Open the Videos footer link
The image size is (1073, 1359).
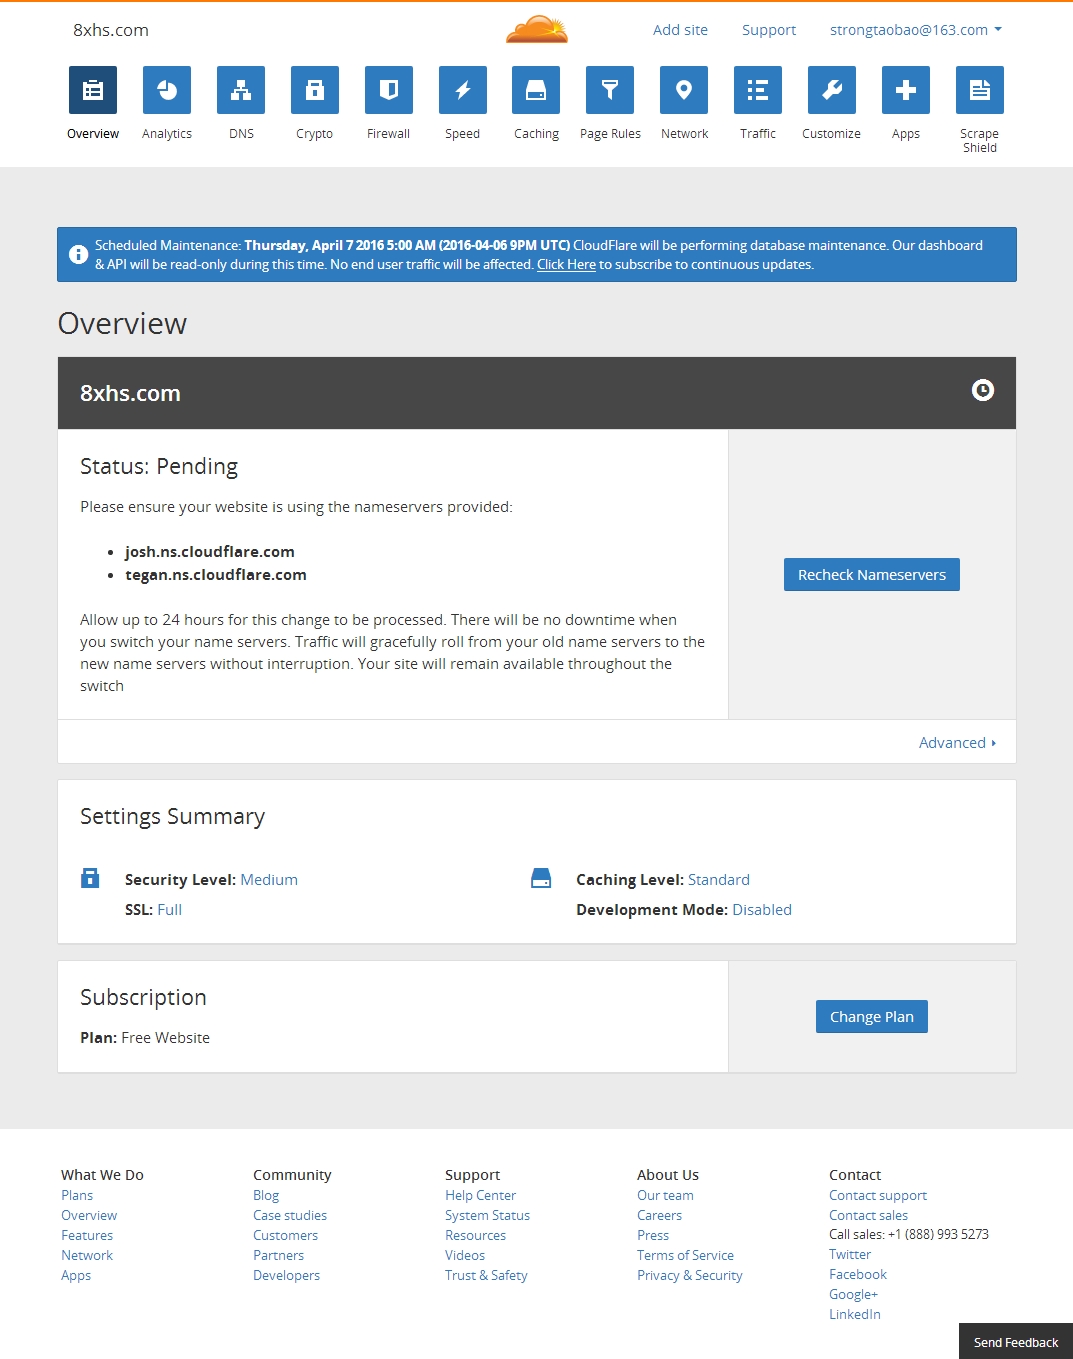[465, 1256]
